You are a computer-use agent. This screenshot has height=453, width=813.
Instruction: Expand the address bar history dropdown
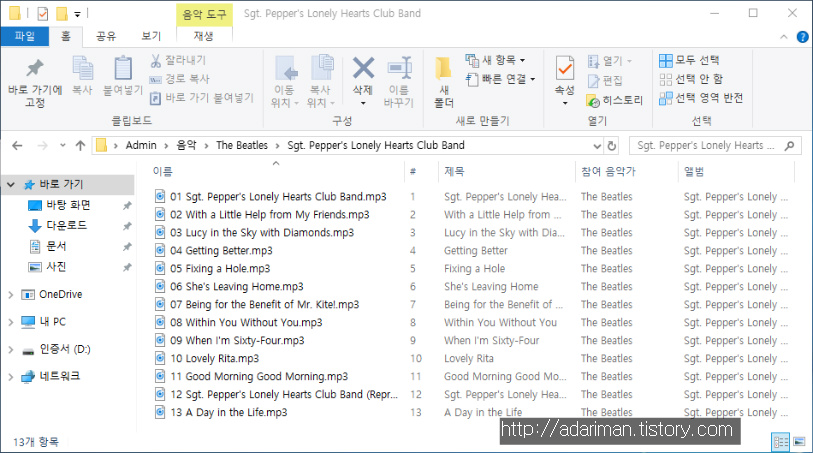coord(597,146)
